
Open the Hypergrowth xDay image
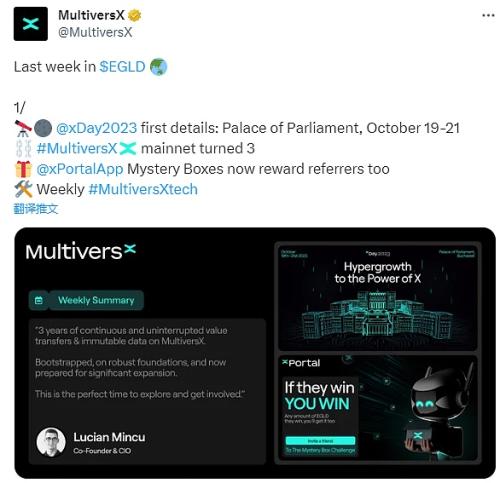pyautogui.click(x=377, y=298)
